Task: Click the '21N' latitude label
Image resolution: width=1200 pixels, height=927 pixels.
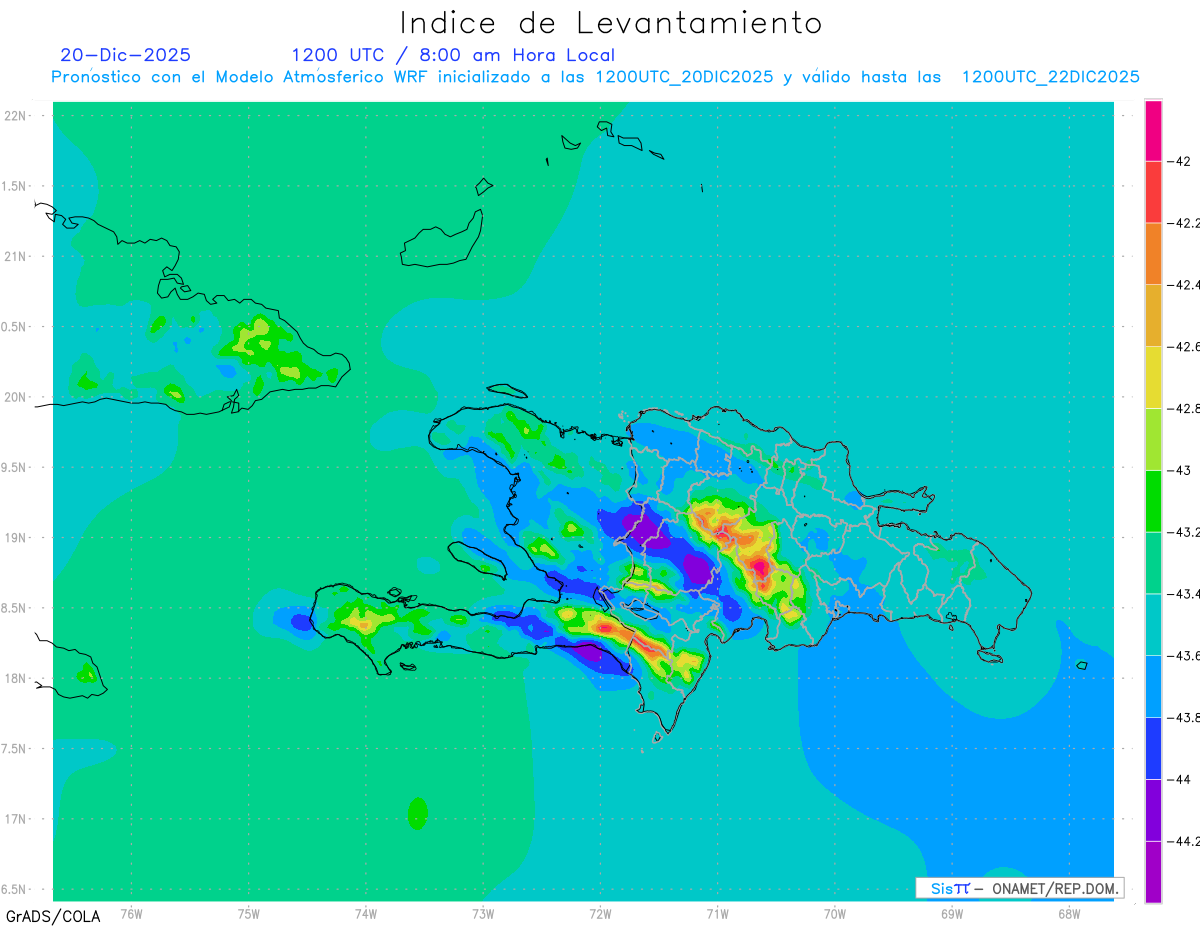Action: tap(15, 256)
